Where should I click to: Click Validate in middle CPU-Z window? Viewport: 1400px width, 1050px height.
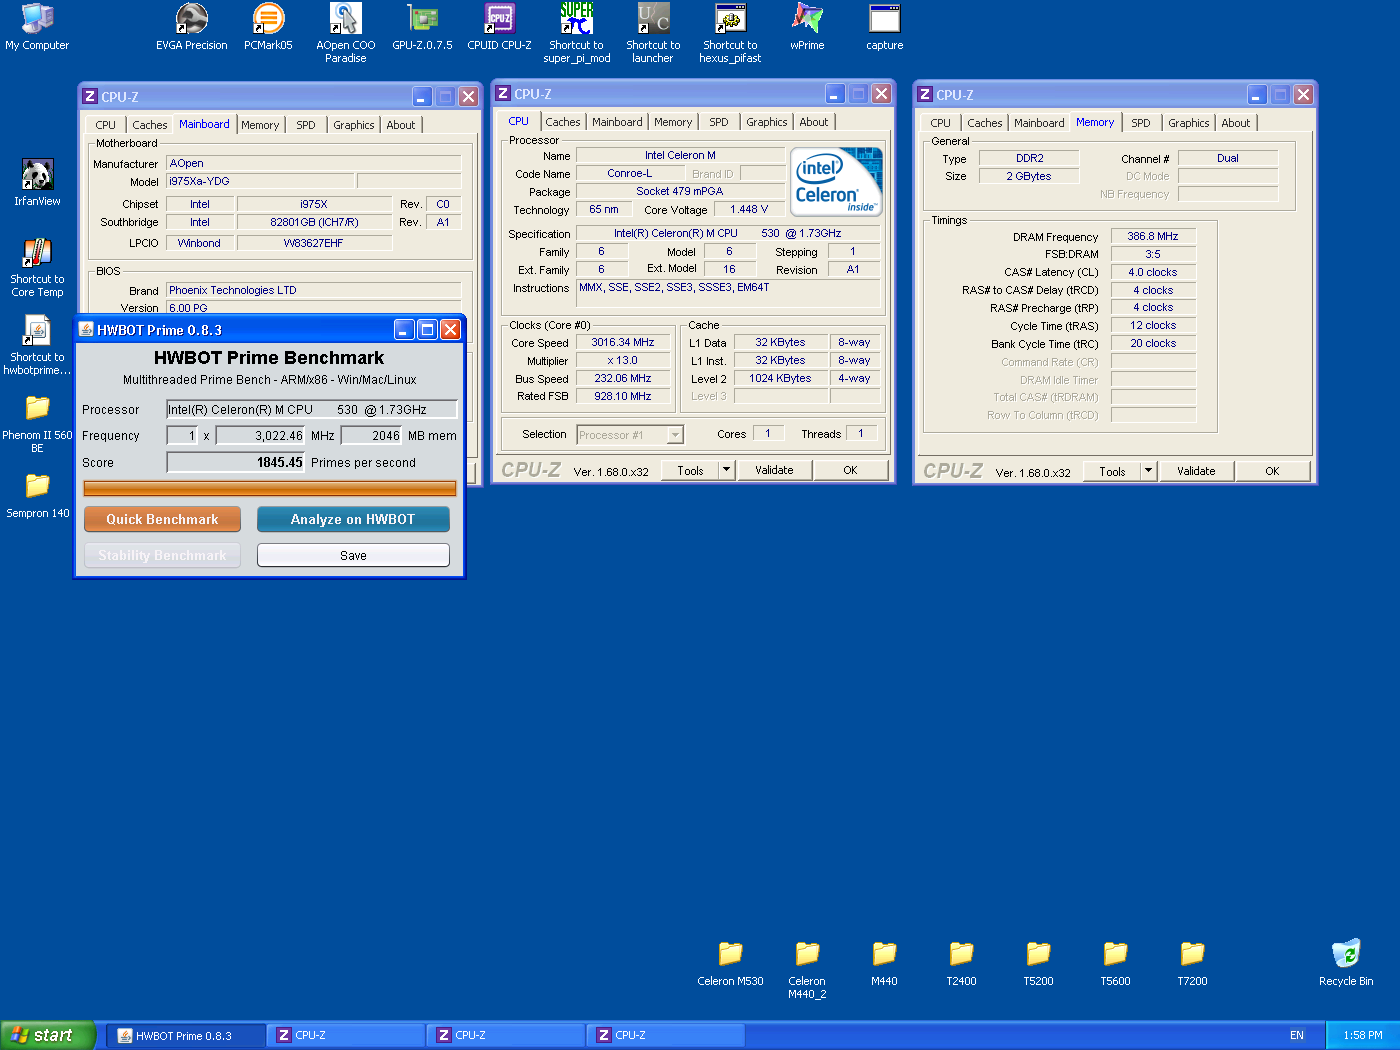point(774,470)
